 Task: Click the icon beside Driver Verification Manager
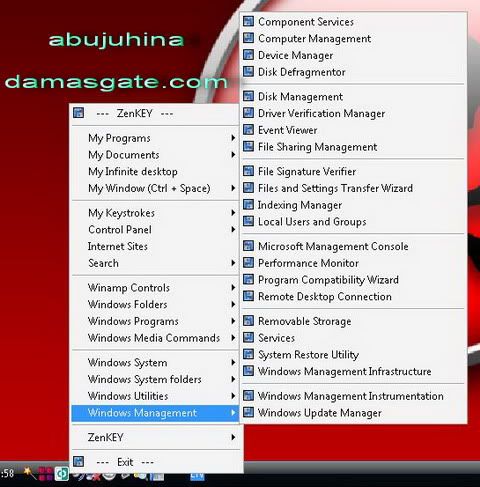pos(248,113)
